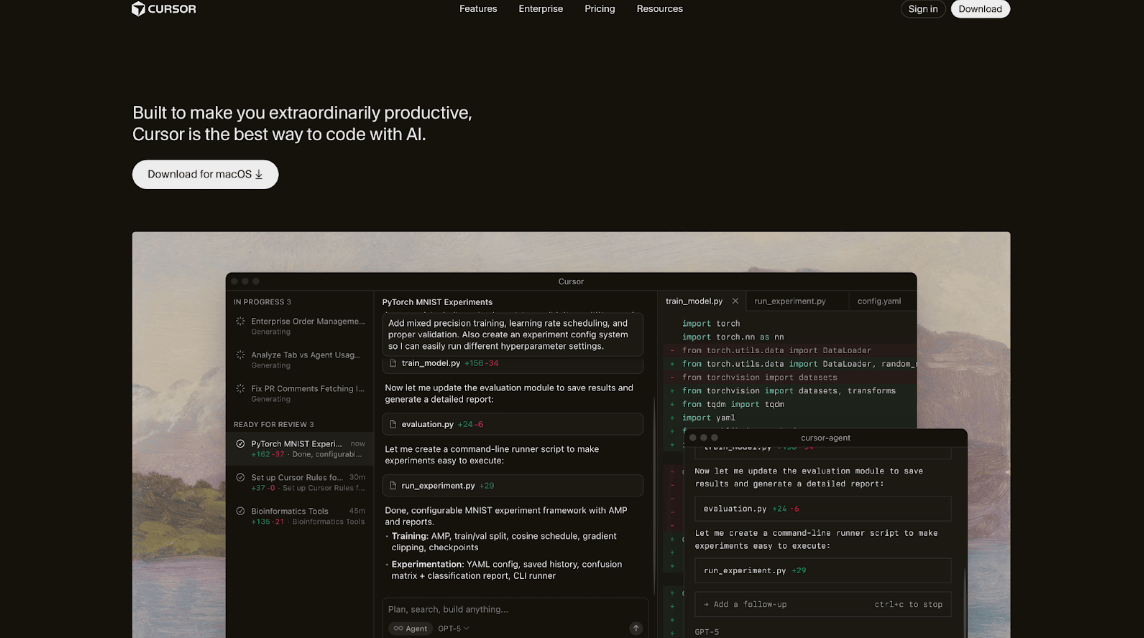Viewport: 1144px width, 638px height.
Task: Click the 'import yaml' code line
Action: click(x=708, y=418)
